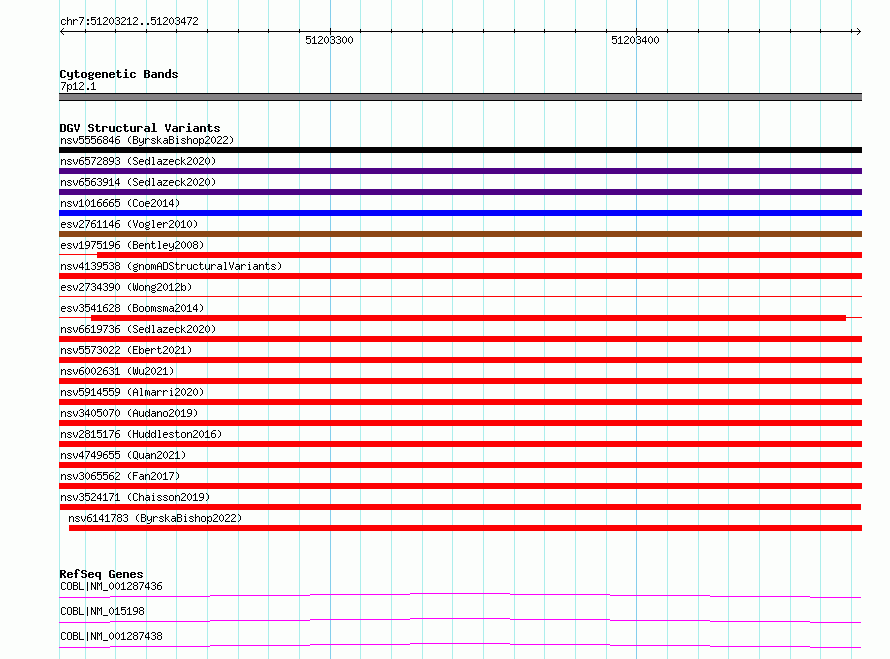Viewport: 890px width, 659px height.
Task: Select the Cytogenetic Bands track title
Action: point(119,74)
